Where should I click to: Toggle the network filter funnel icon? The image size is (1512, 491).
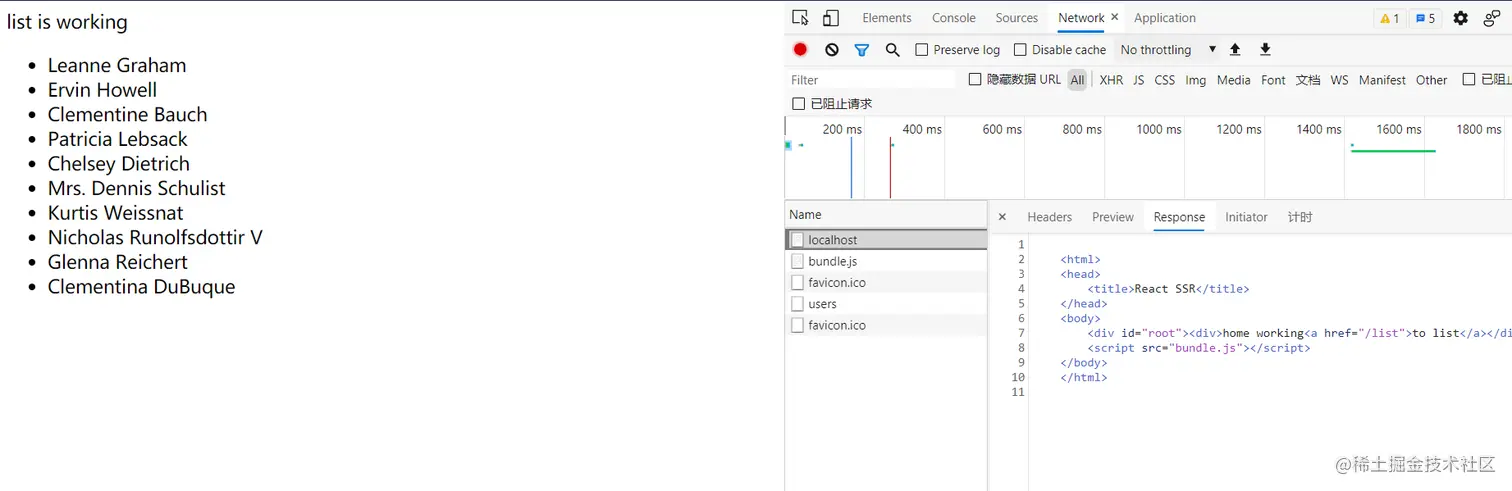click(x=862, y=50)
